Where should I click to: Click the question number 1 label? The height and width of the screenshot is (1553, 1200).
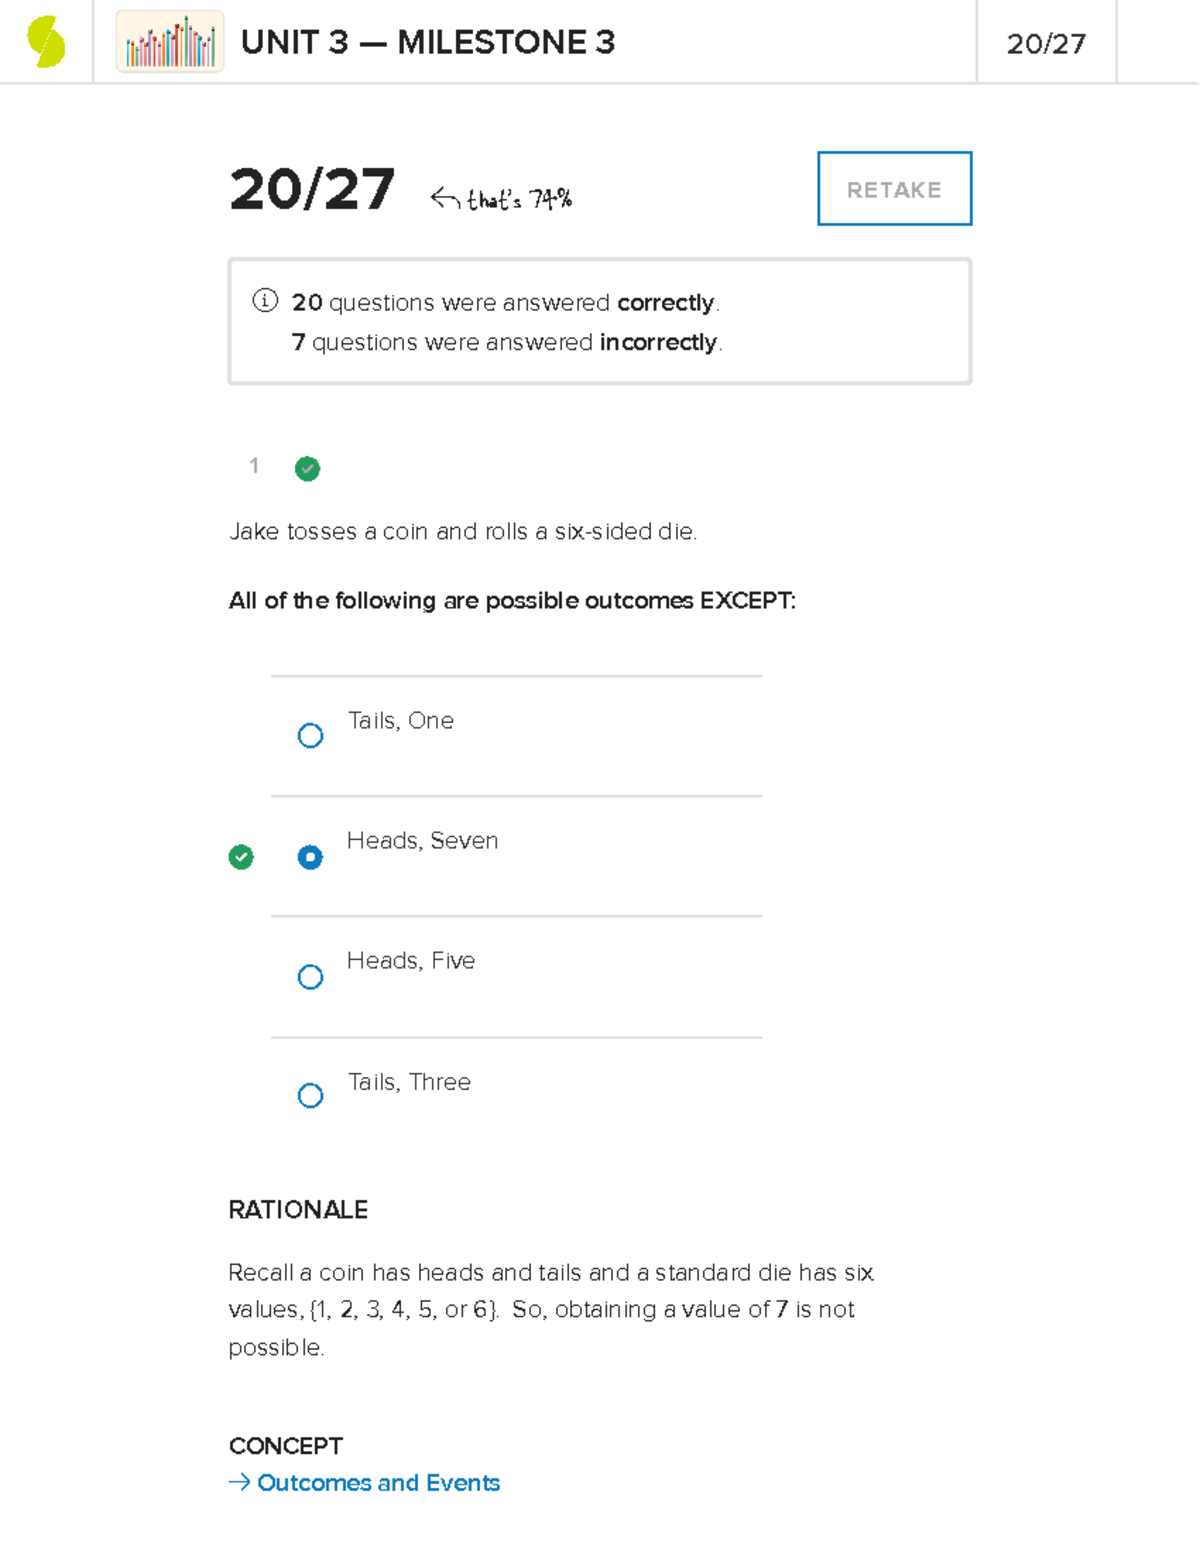point(254,465)
